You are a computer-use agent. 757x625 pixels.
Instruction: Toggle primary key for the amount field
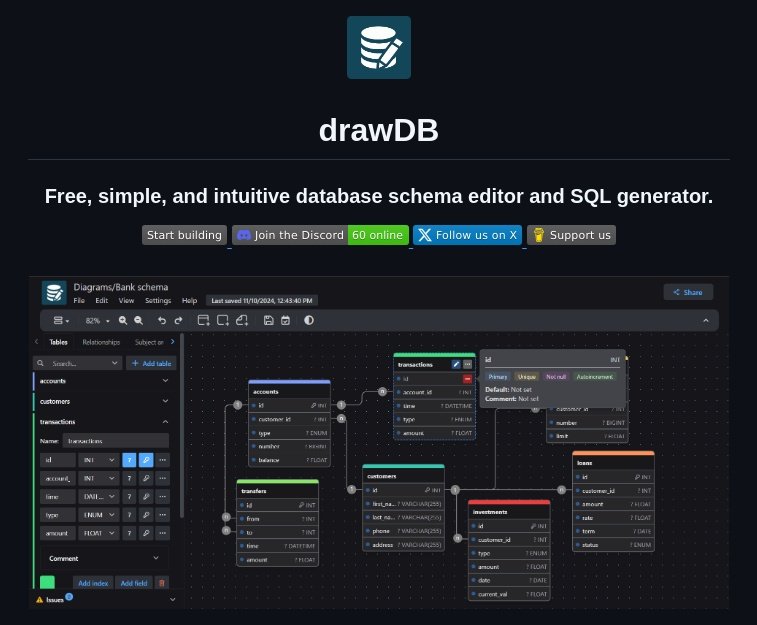pos(146,533)
